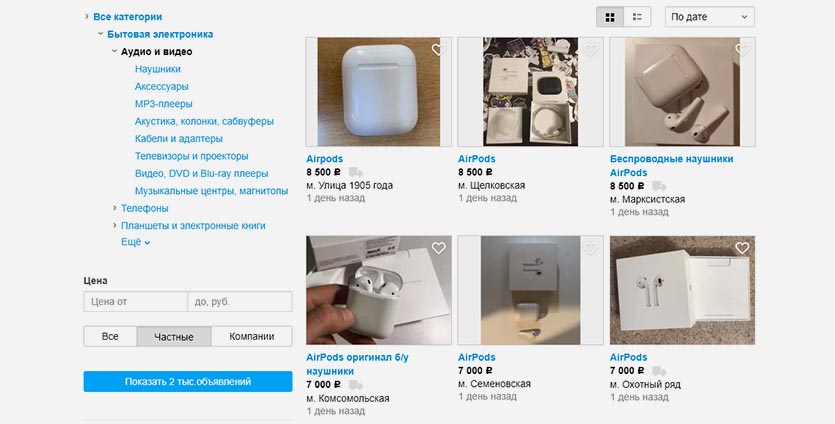Focus the Цена от input field
Viewport: 835px width, 424px height.
tap(136, 301)
